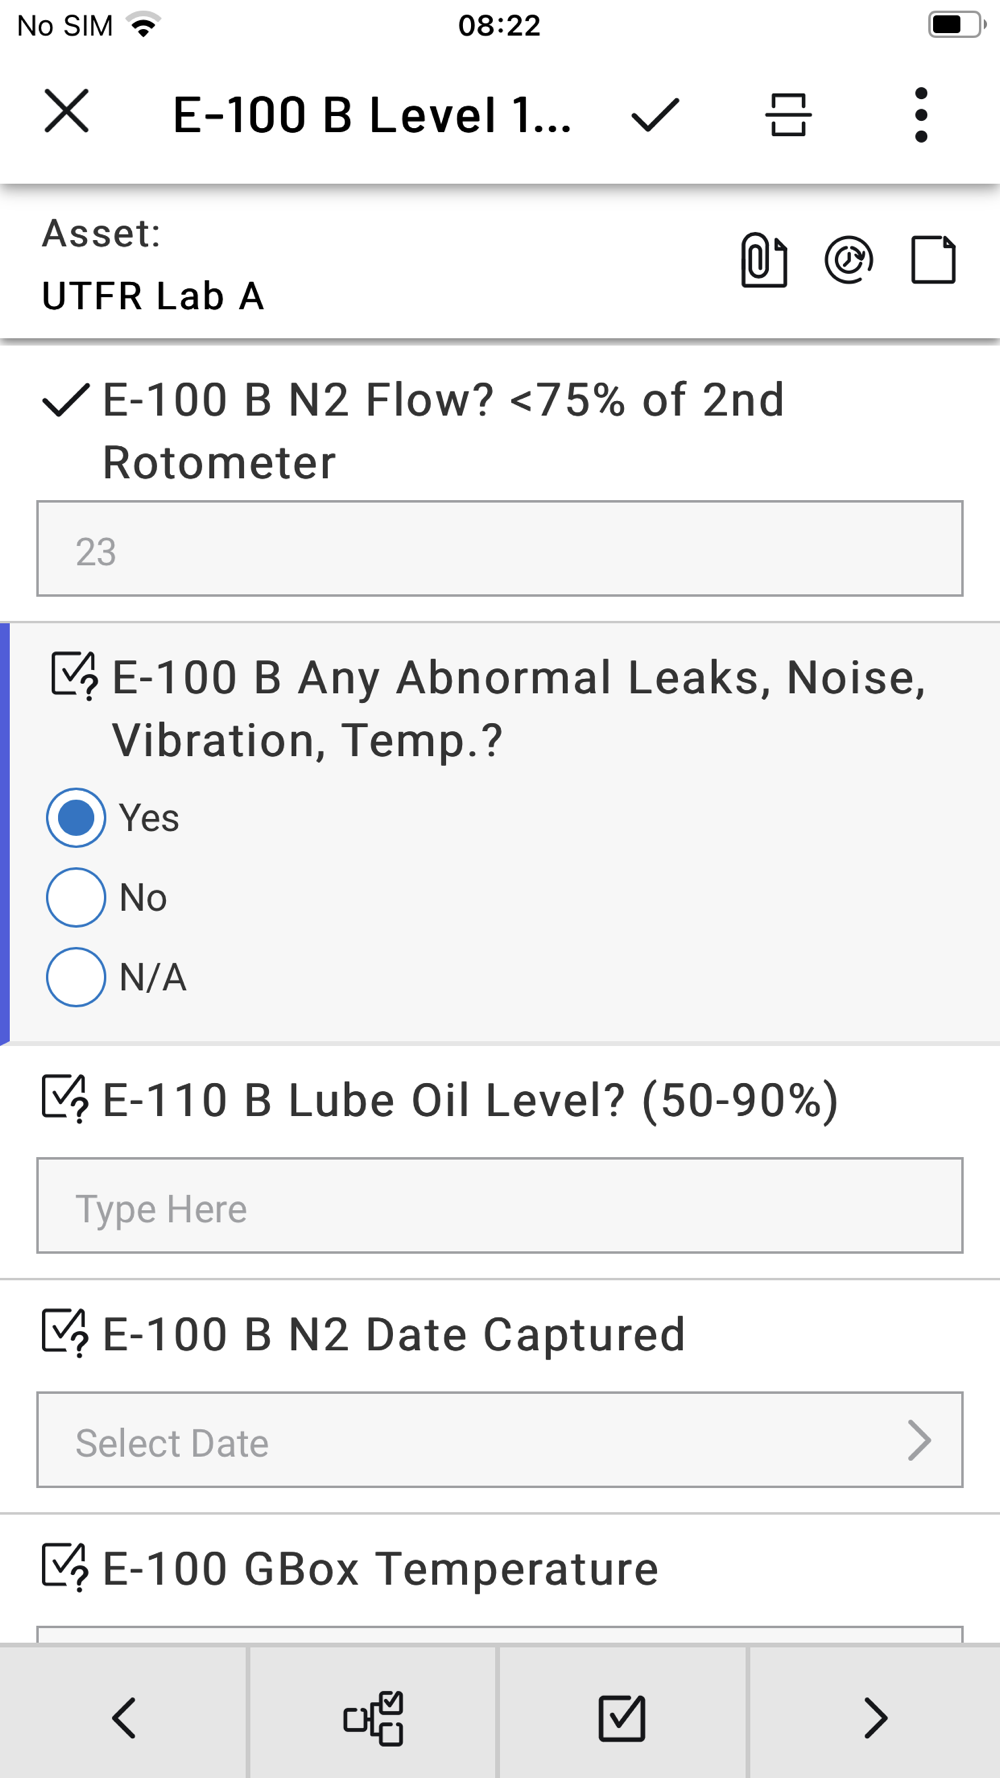Open the Select Date picker field
This screenshot has height=1778, width=1000.
pos(480,1440)
